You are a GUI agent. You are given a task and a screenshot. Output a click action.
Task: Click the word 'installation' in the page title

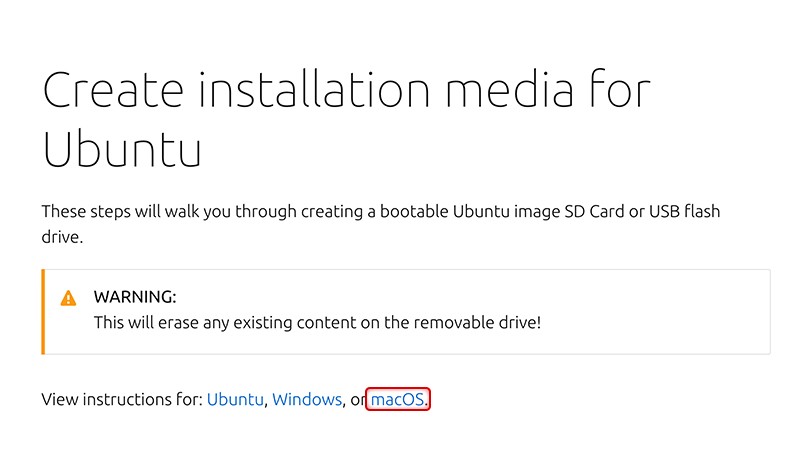point(314,89)
